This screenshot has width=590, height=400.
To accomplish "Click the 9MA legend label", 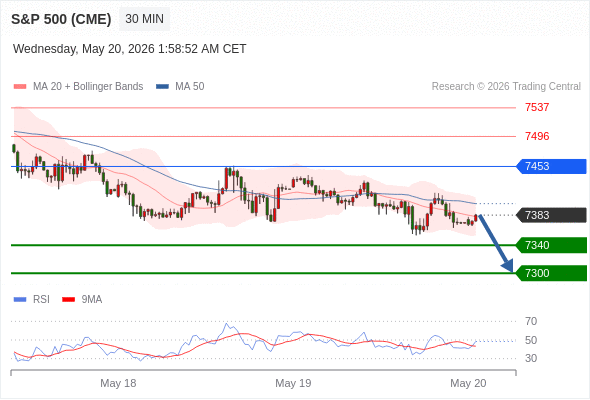I will click(91, 300).
